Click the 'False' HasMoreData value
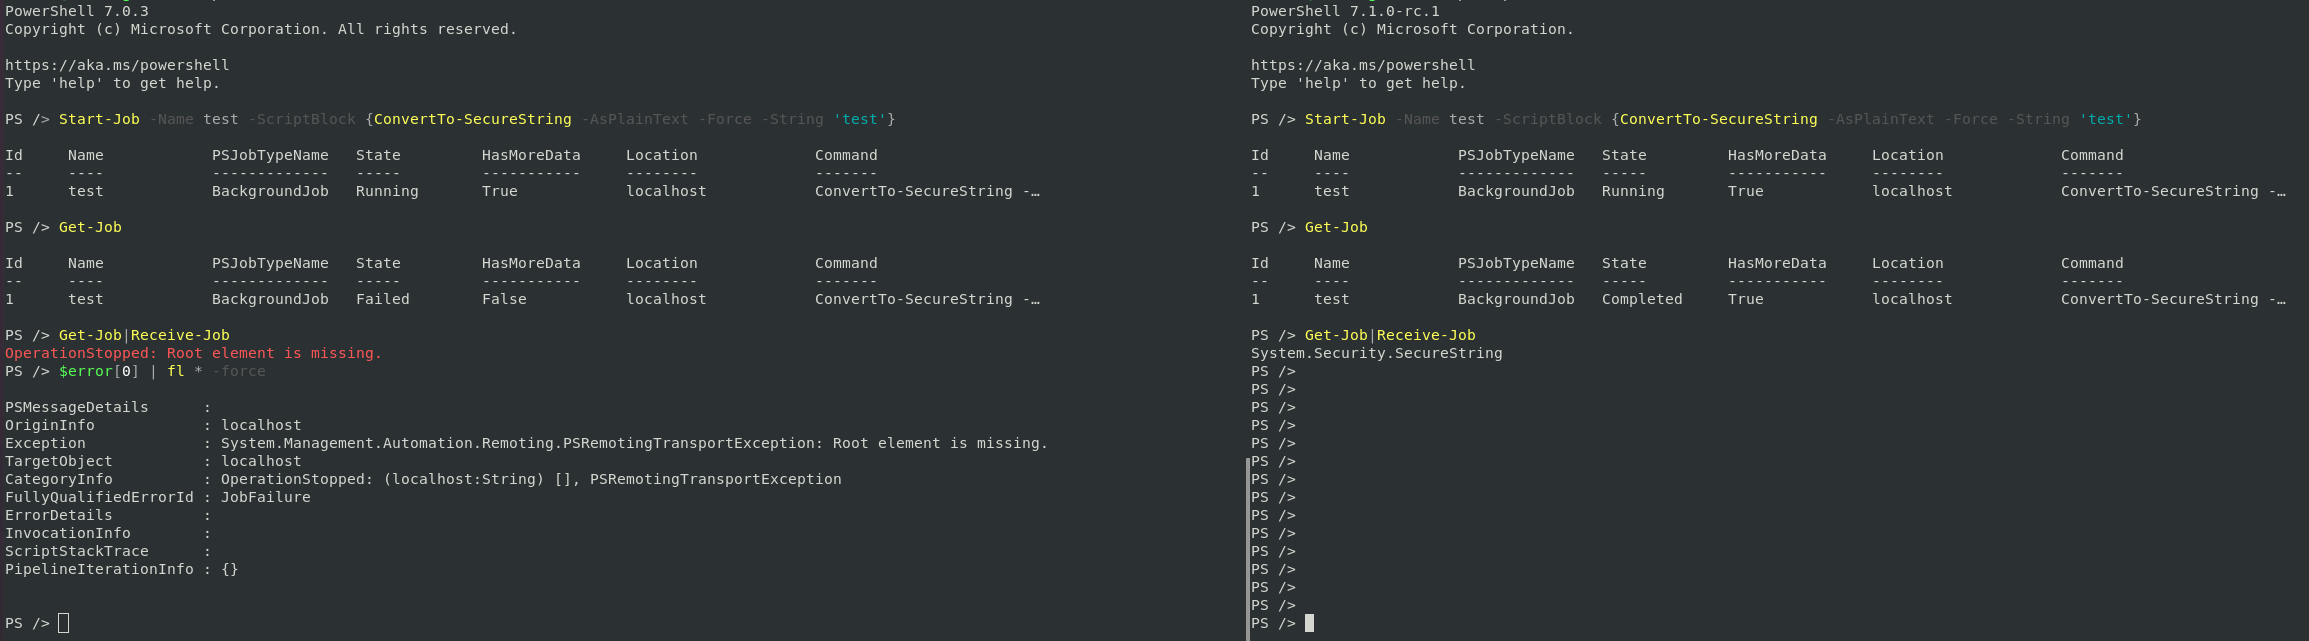The width and height of the screenshot is (2309, 641). click(x=504, y=299)
